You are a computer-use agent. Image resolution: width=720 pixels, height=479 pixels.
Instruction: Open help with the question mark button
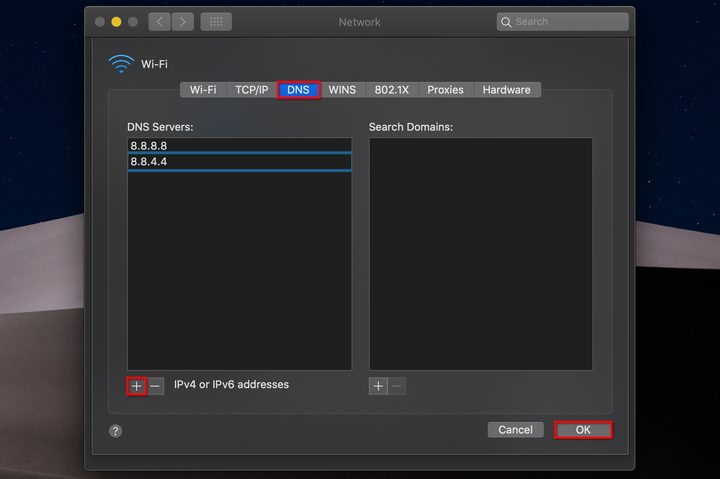pyautogui.click(x=115, y=431)
